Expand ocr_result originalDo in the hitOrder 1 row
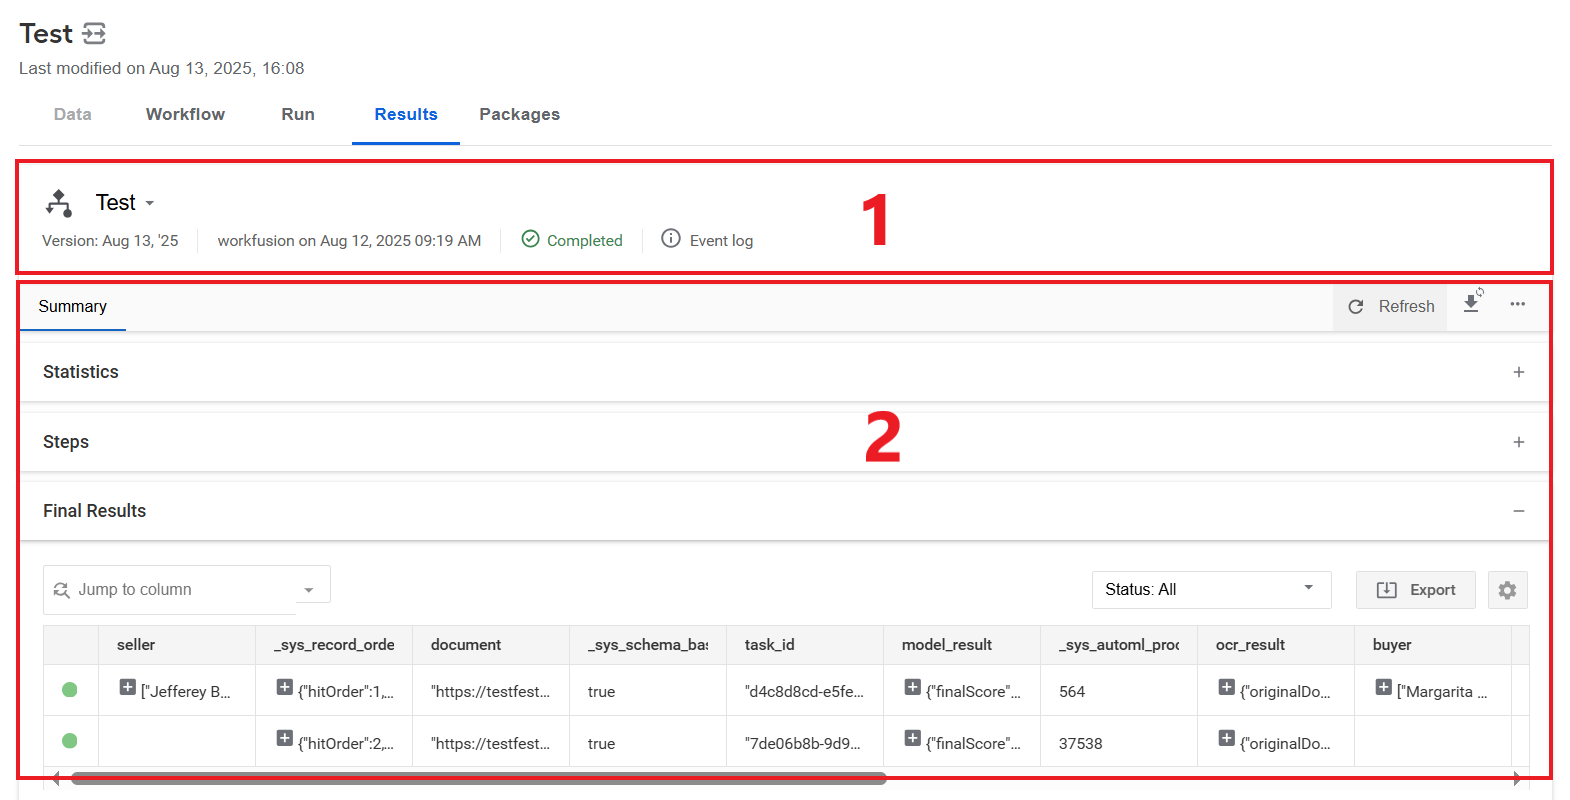1570x800 pixels. coord(1227,687)
